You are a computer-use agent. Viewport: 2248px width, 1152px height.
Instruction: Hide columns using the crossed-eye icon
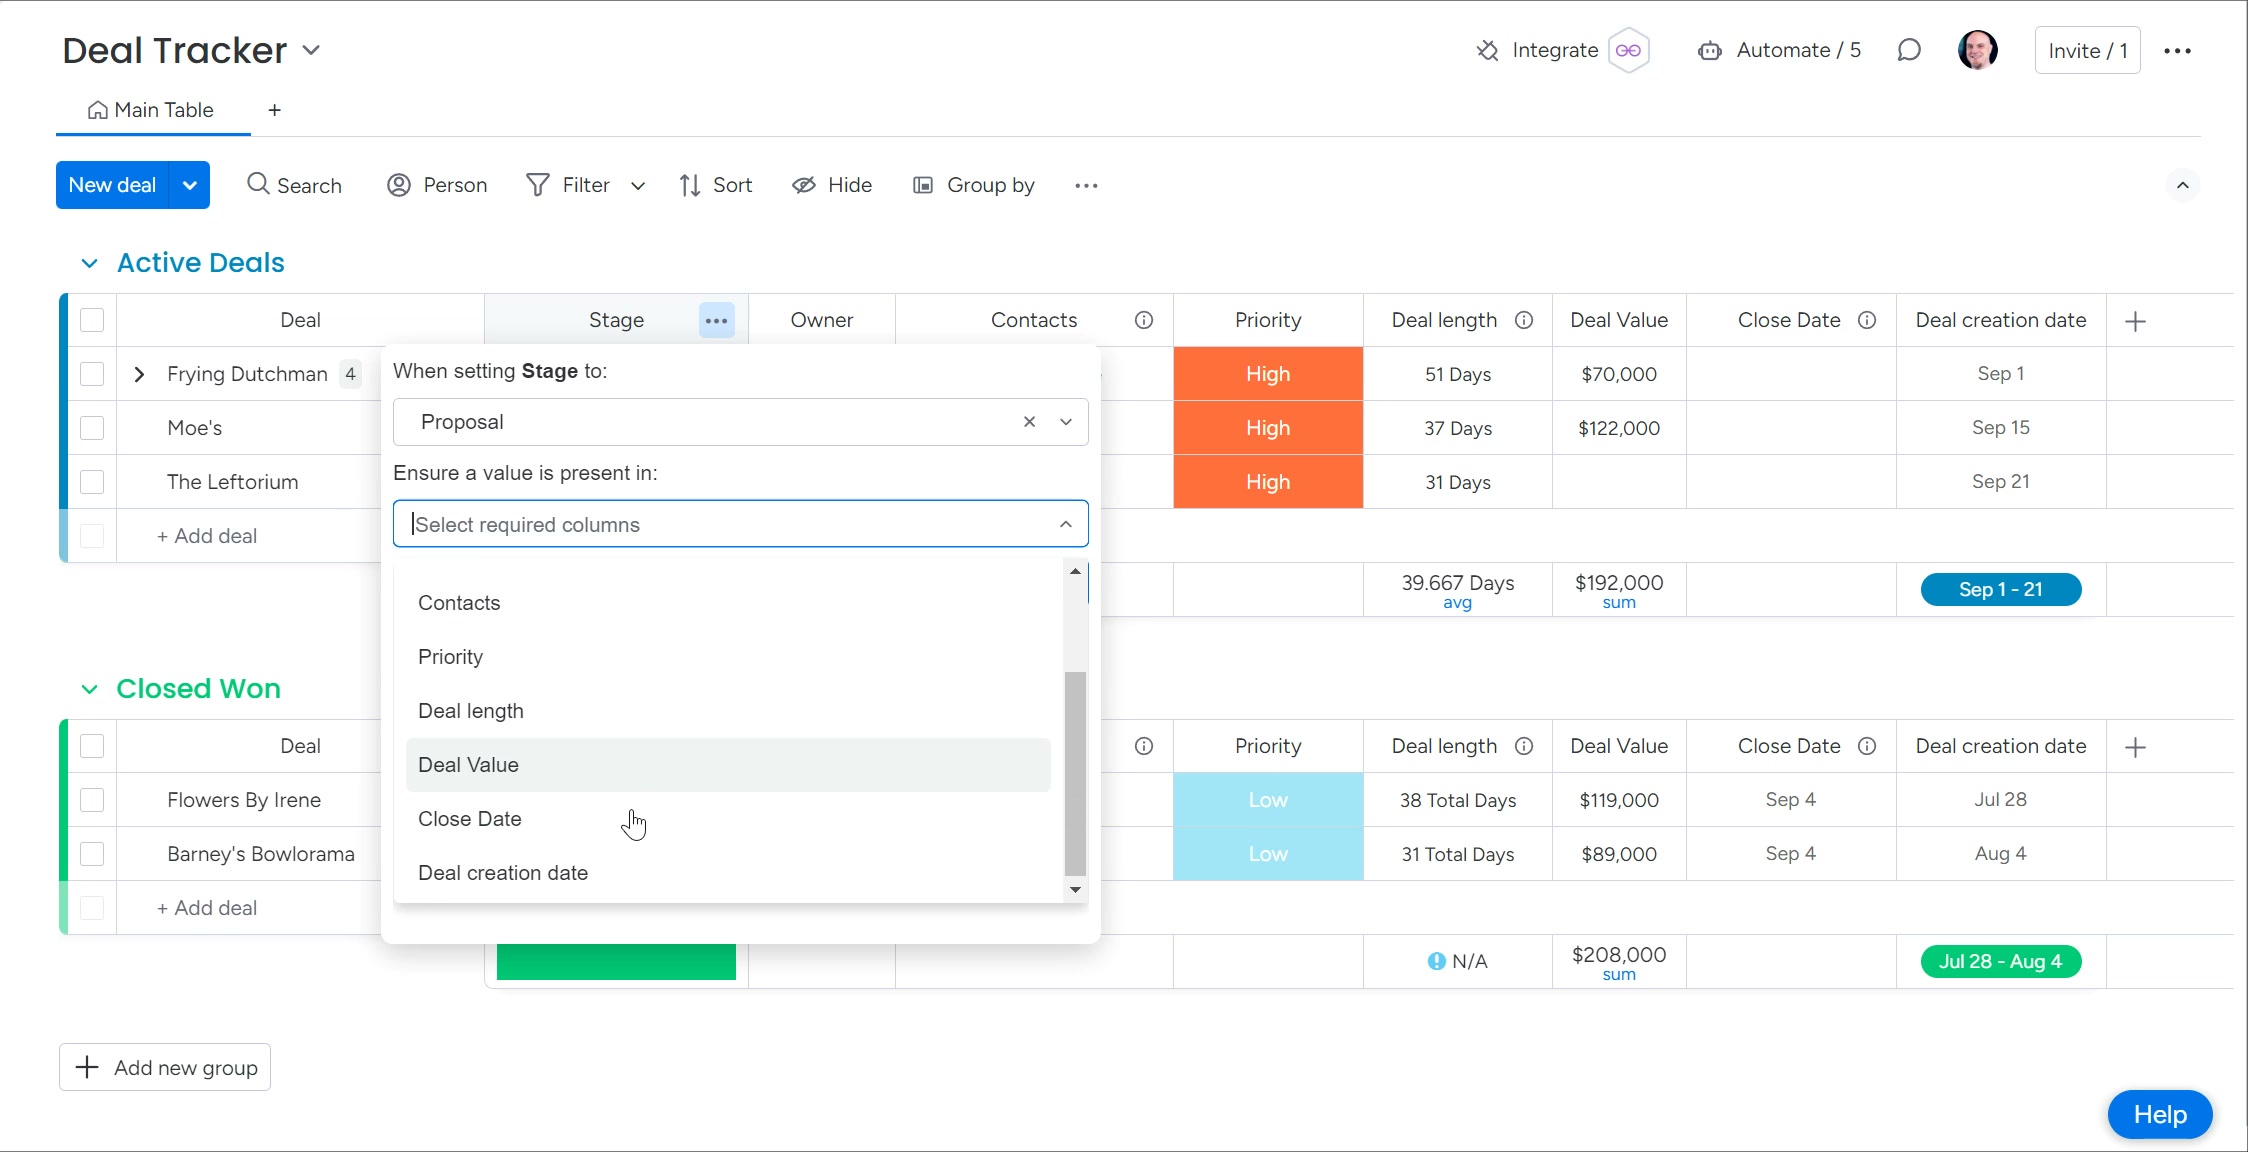click(803, 185)
